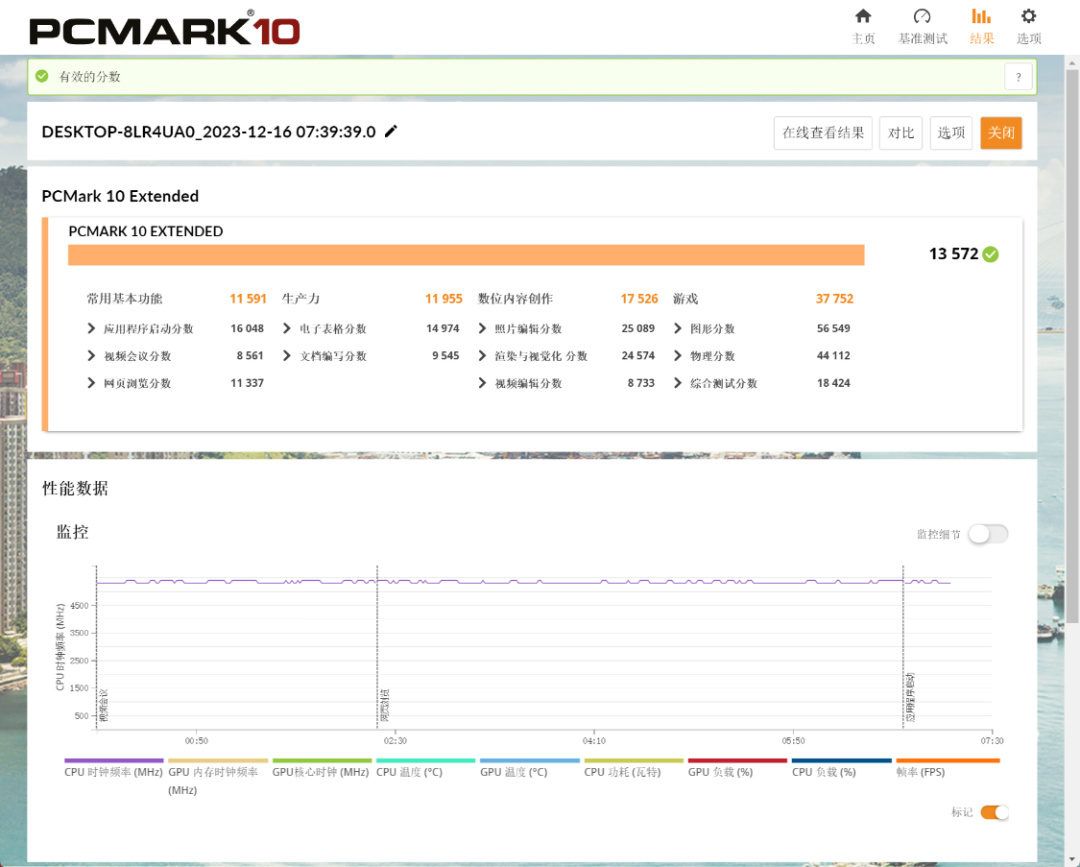Click the result name DESKTOP-8LR4UA0 title

(209, 132)
